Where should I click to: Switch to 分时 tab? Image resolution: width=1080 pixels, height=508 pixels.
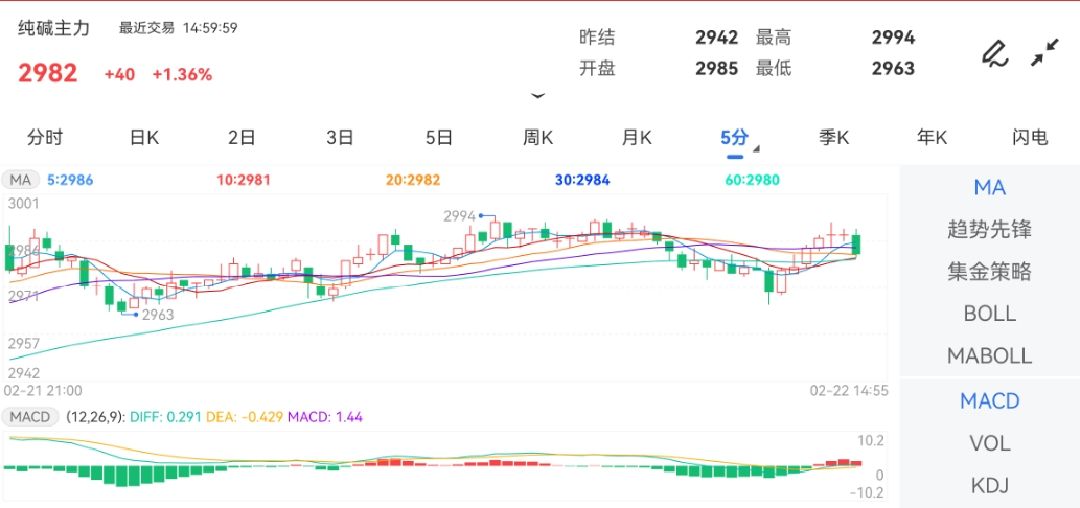[45, 138]
